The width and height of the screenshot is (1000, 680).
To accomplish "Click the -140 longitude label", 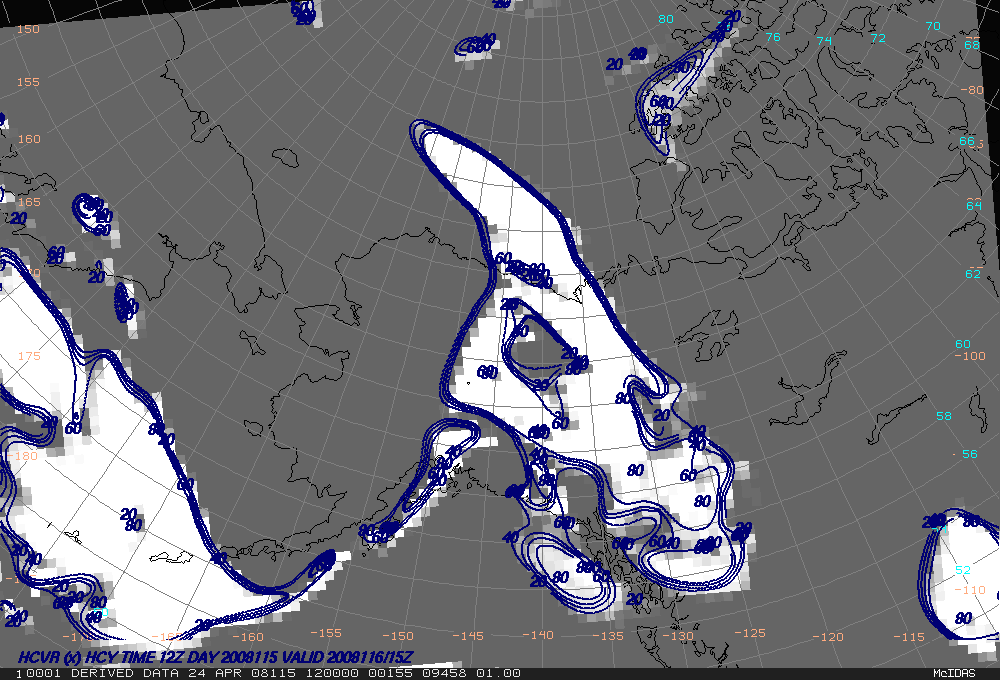I will [538, 634].
